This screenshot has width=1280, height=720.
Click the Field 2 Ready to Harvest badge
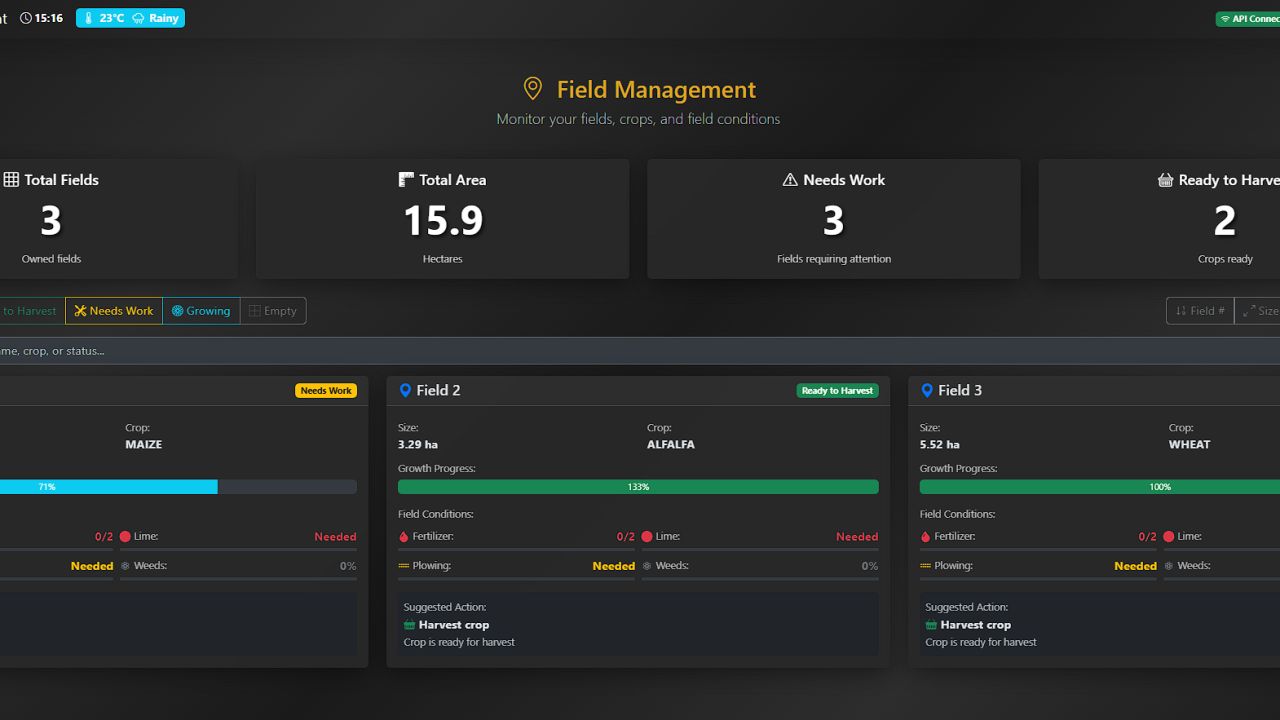pyautogui.click(x=837, y=391)
